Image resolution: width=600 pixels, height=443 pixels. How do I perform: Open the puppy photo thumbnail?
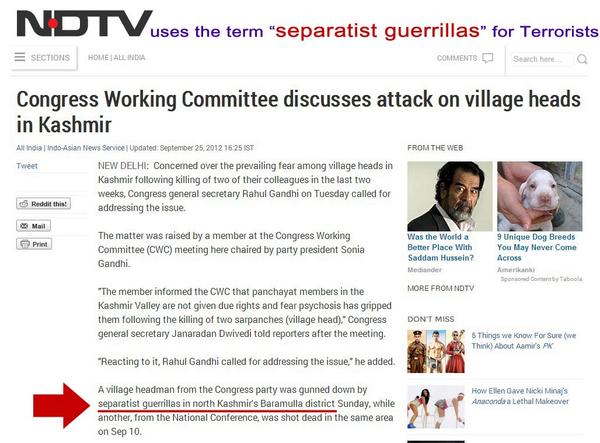[540, 196]
